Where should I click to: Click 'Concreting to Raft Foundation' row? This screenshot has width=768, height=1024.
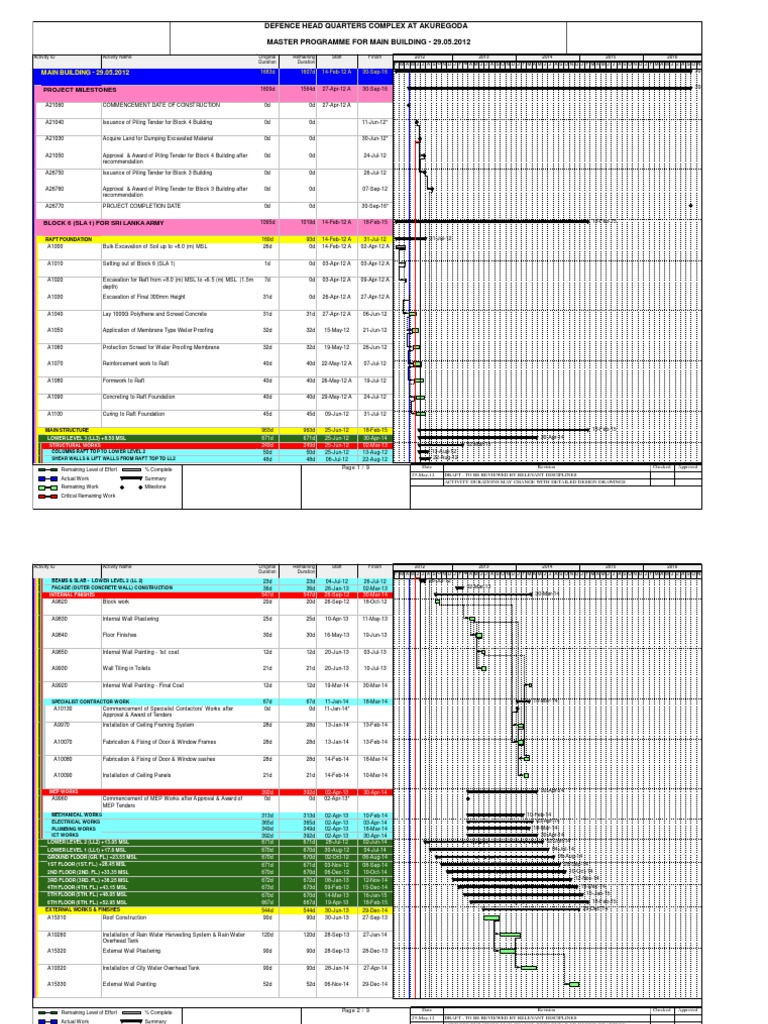tap(138, 397)
